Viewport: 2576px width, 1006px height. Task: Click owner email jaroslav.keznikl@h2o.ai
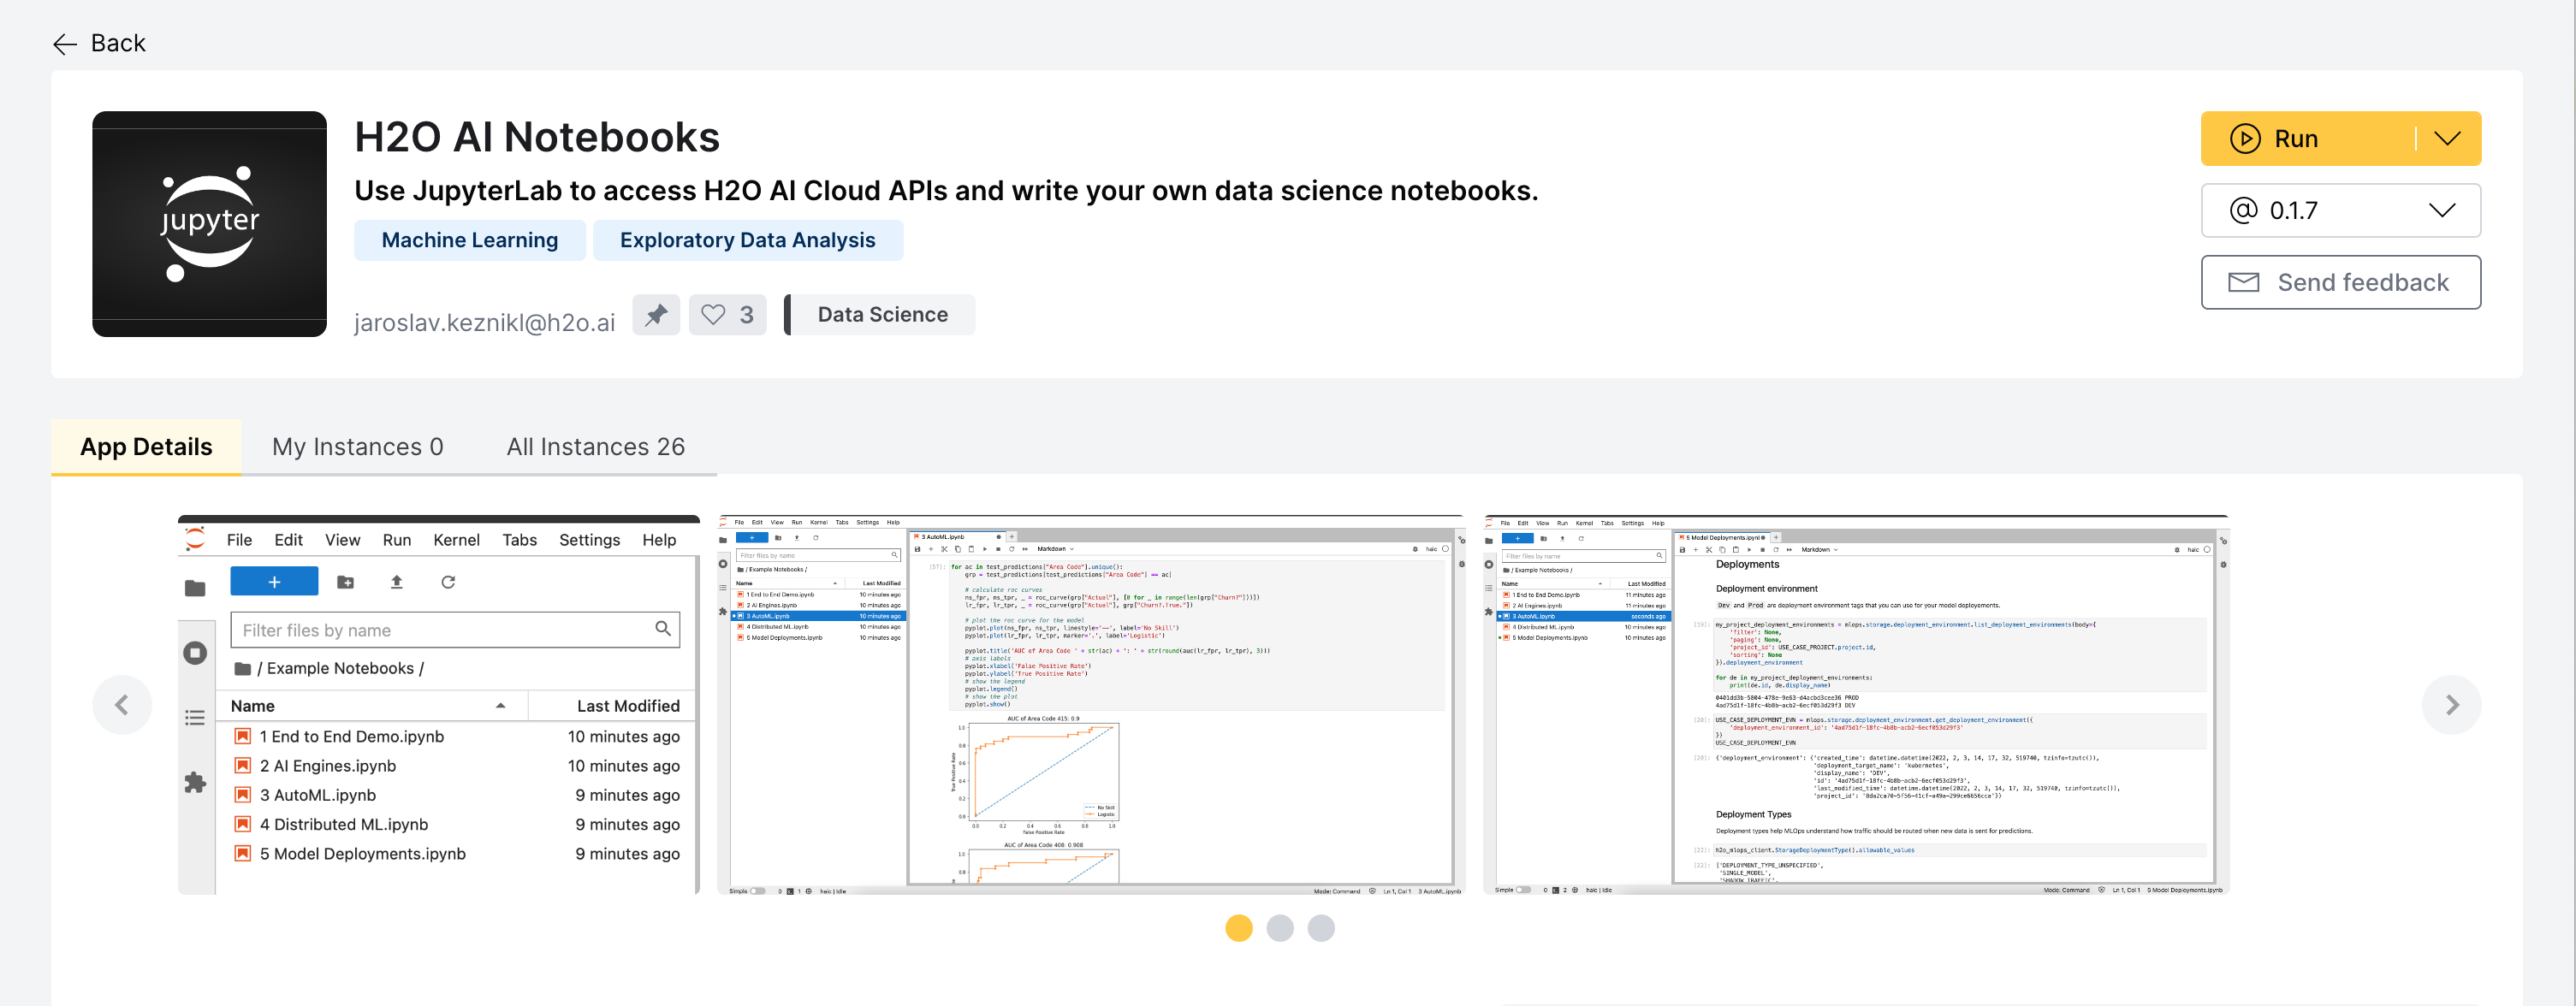tap(484, 322)
